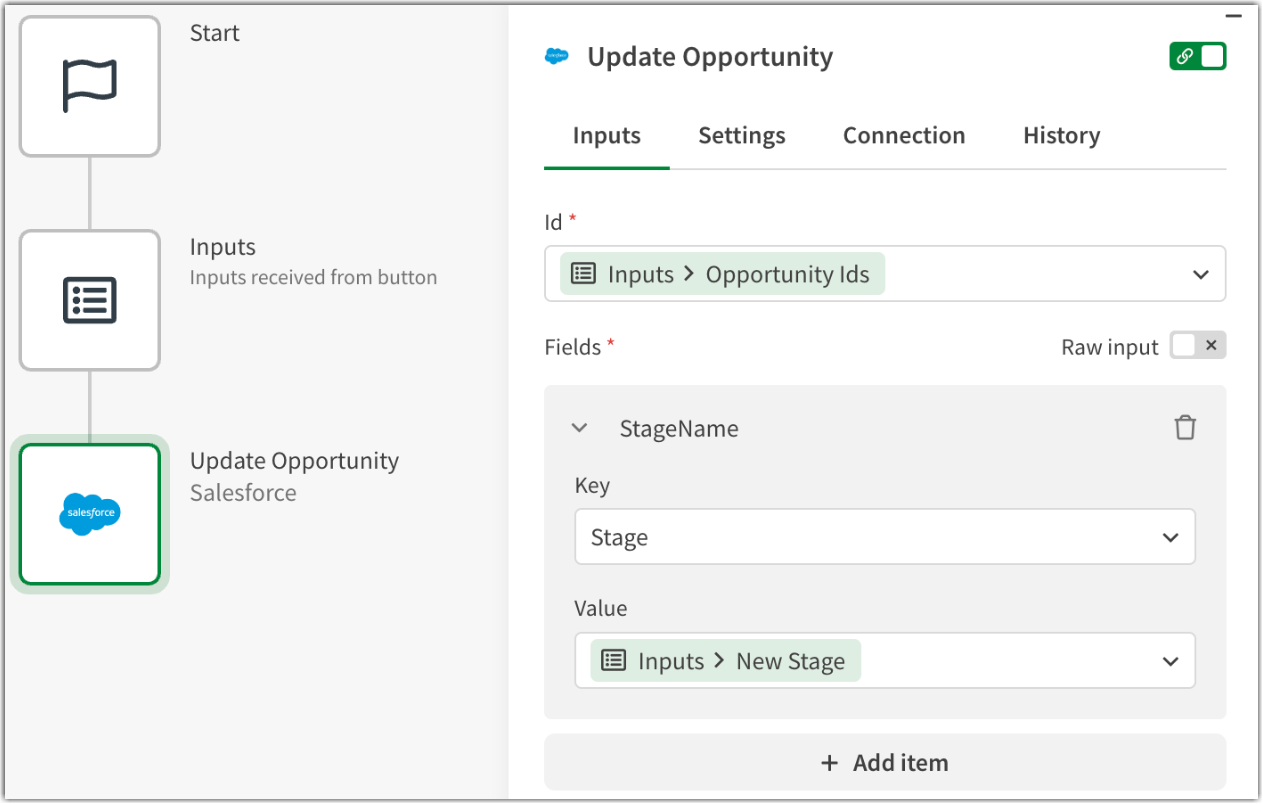Open the Id field dropdown arrow
Image resolution: width=1263 pixels, height=804 pixels.
point(1201,274)
